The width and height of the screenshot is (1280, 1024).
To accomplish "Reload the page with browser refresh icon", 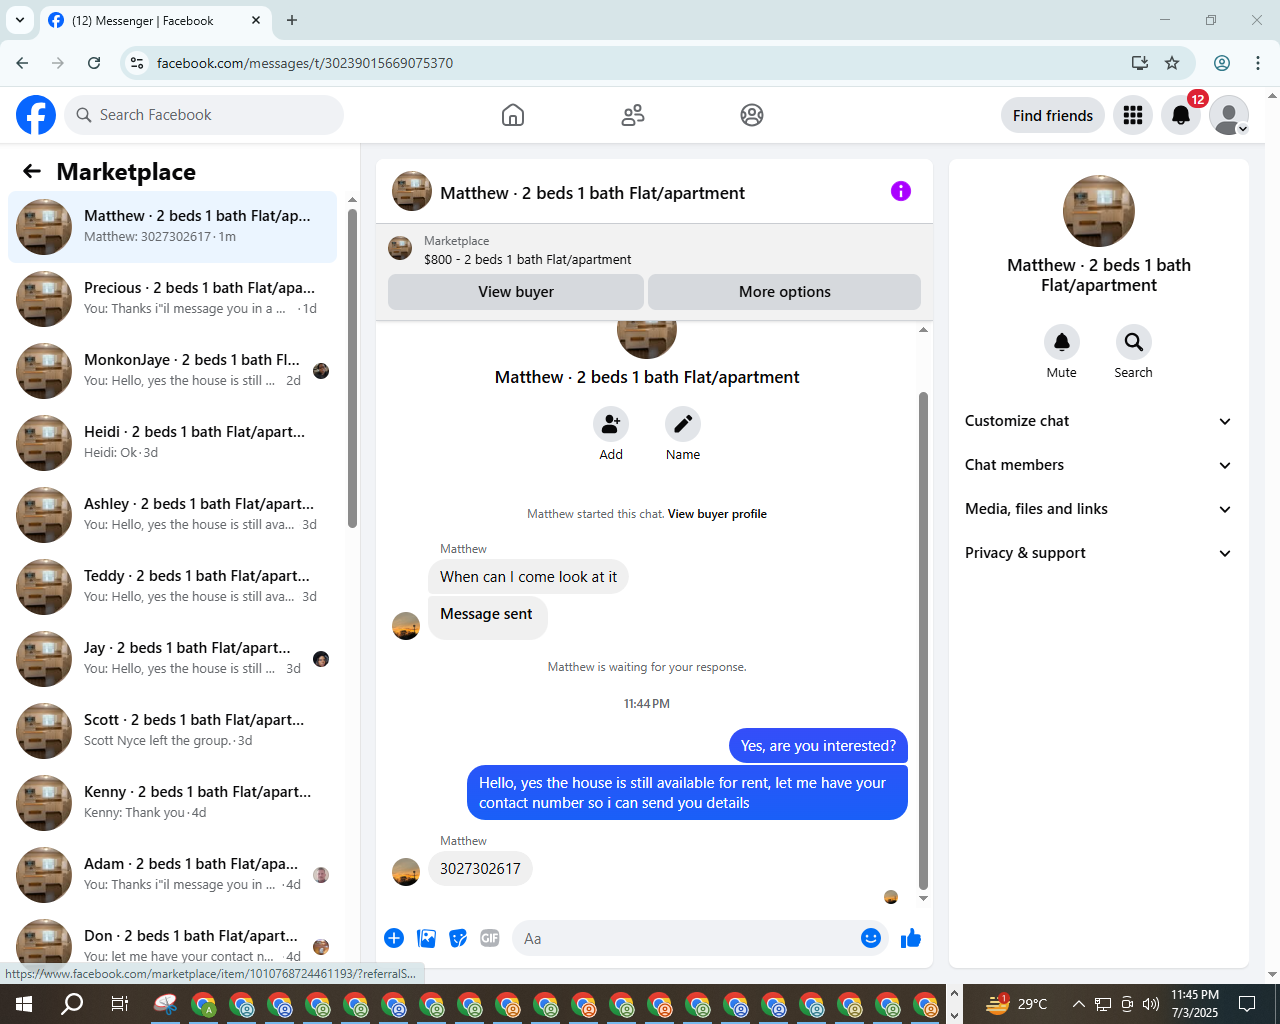I will pyautogui.click(x=94, y=63).
